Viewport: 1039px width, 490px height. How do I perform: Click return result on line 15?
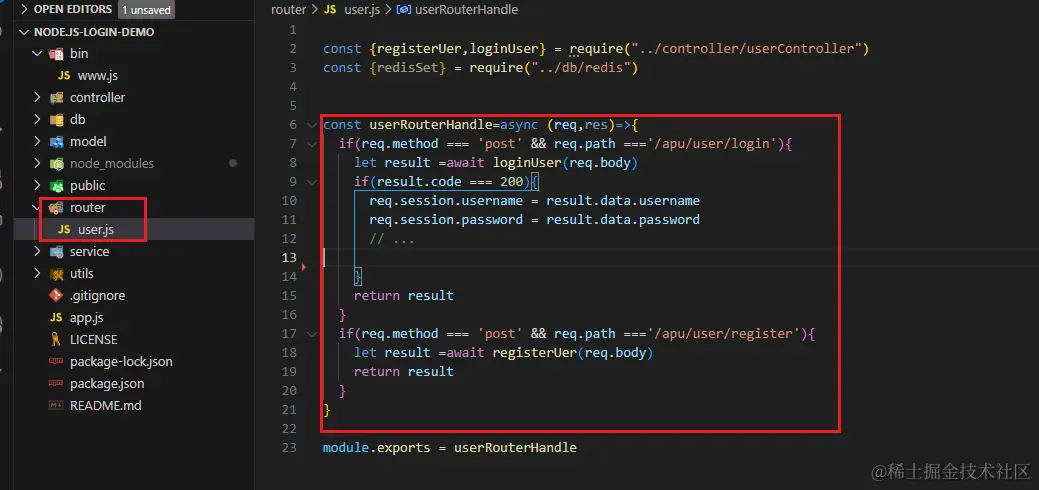click(404, 296)
